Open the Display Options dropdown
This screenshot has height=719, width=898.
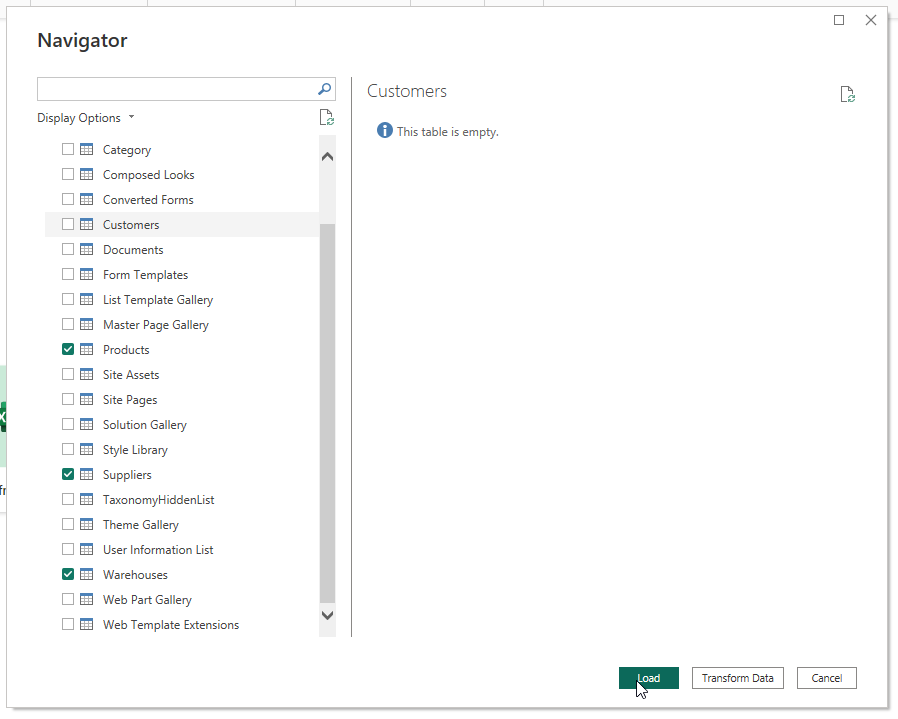click(x=86, y=117)
